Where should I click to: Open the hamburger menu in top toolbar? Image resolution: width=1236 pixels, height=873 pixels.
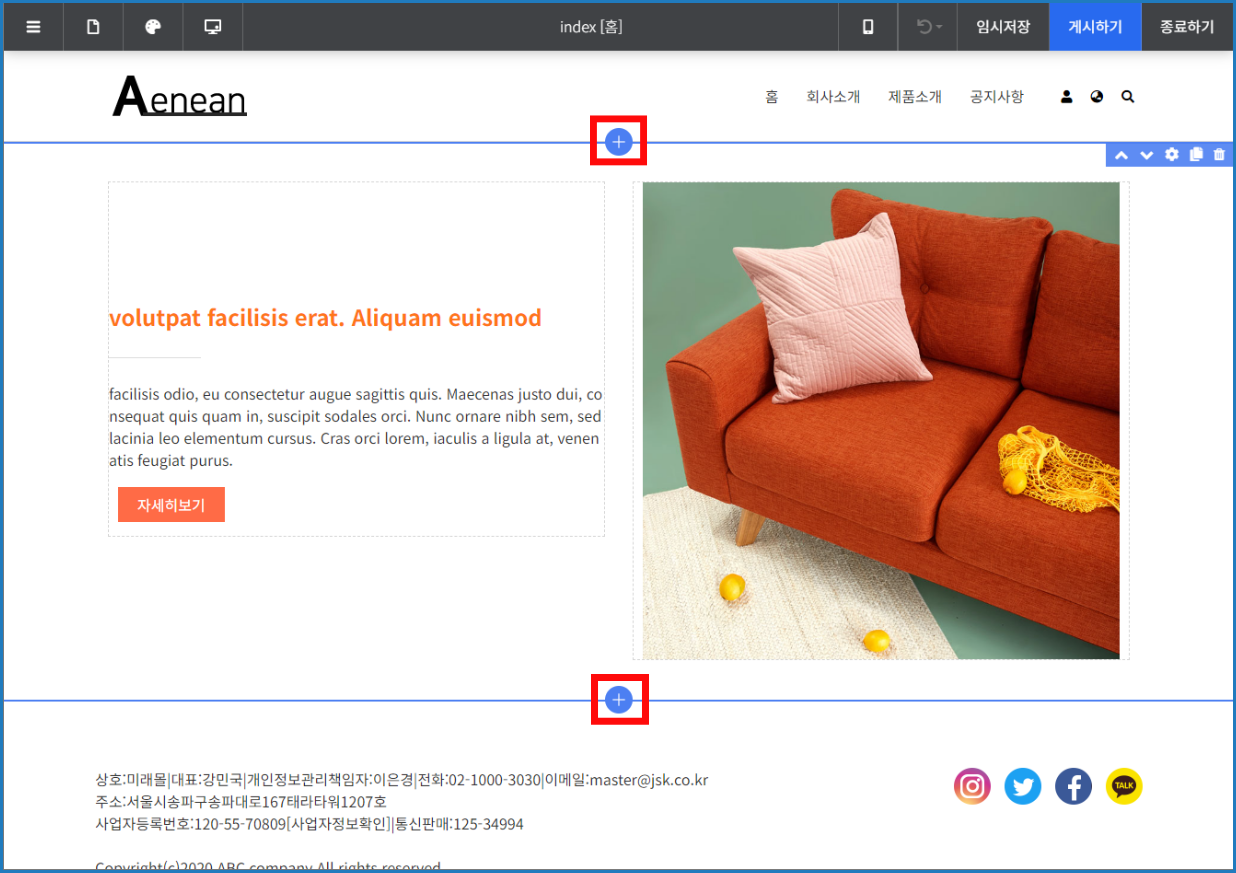coord(33,27)
